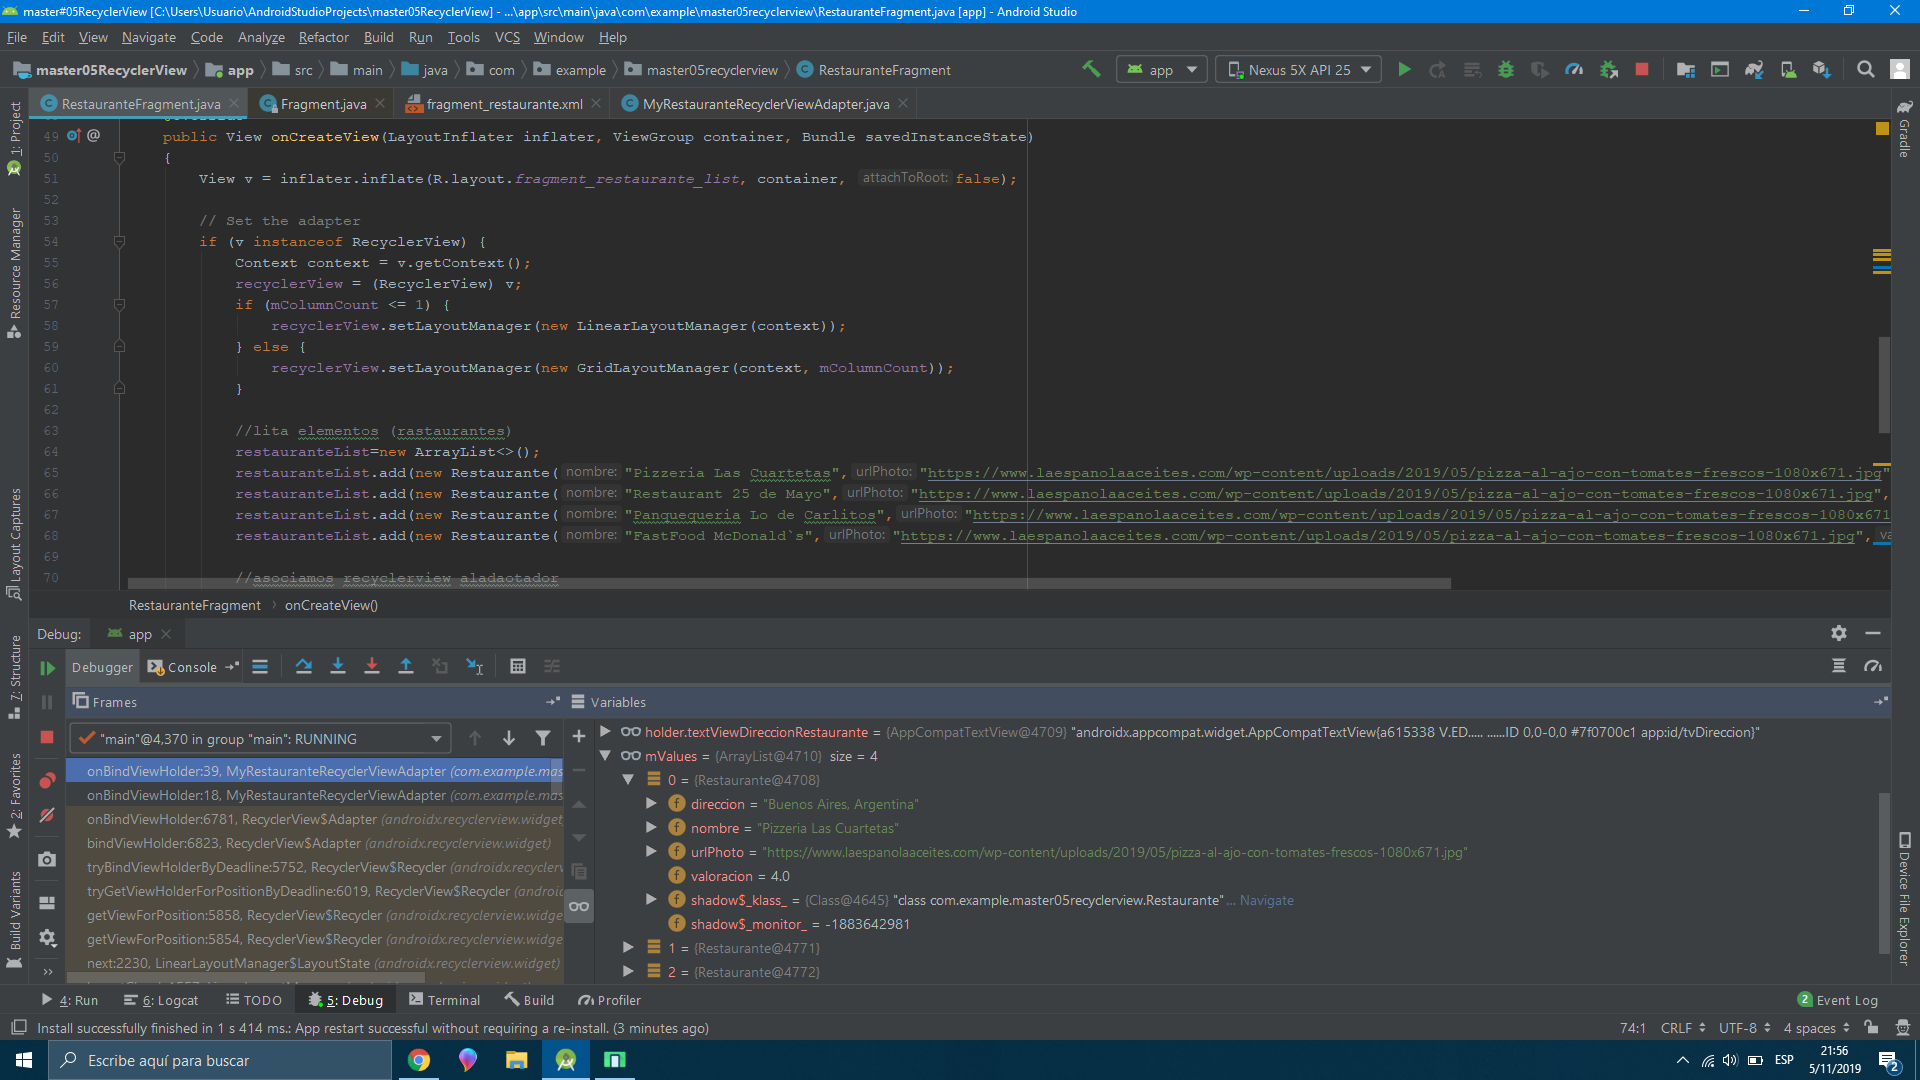Resume program in the debug panel
1920x1080 pixels.
point(47,668)
